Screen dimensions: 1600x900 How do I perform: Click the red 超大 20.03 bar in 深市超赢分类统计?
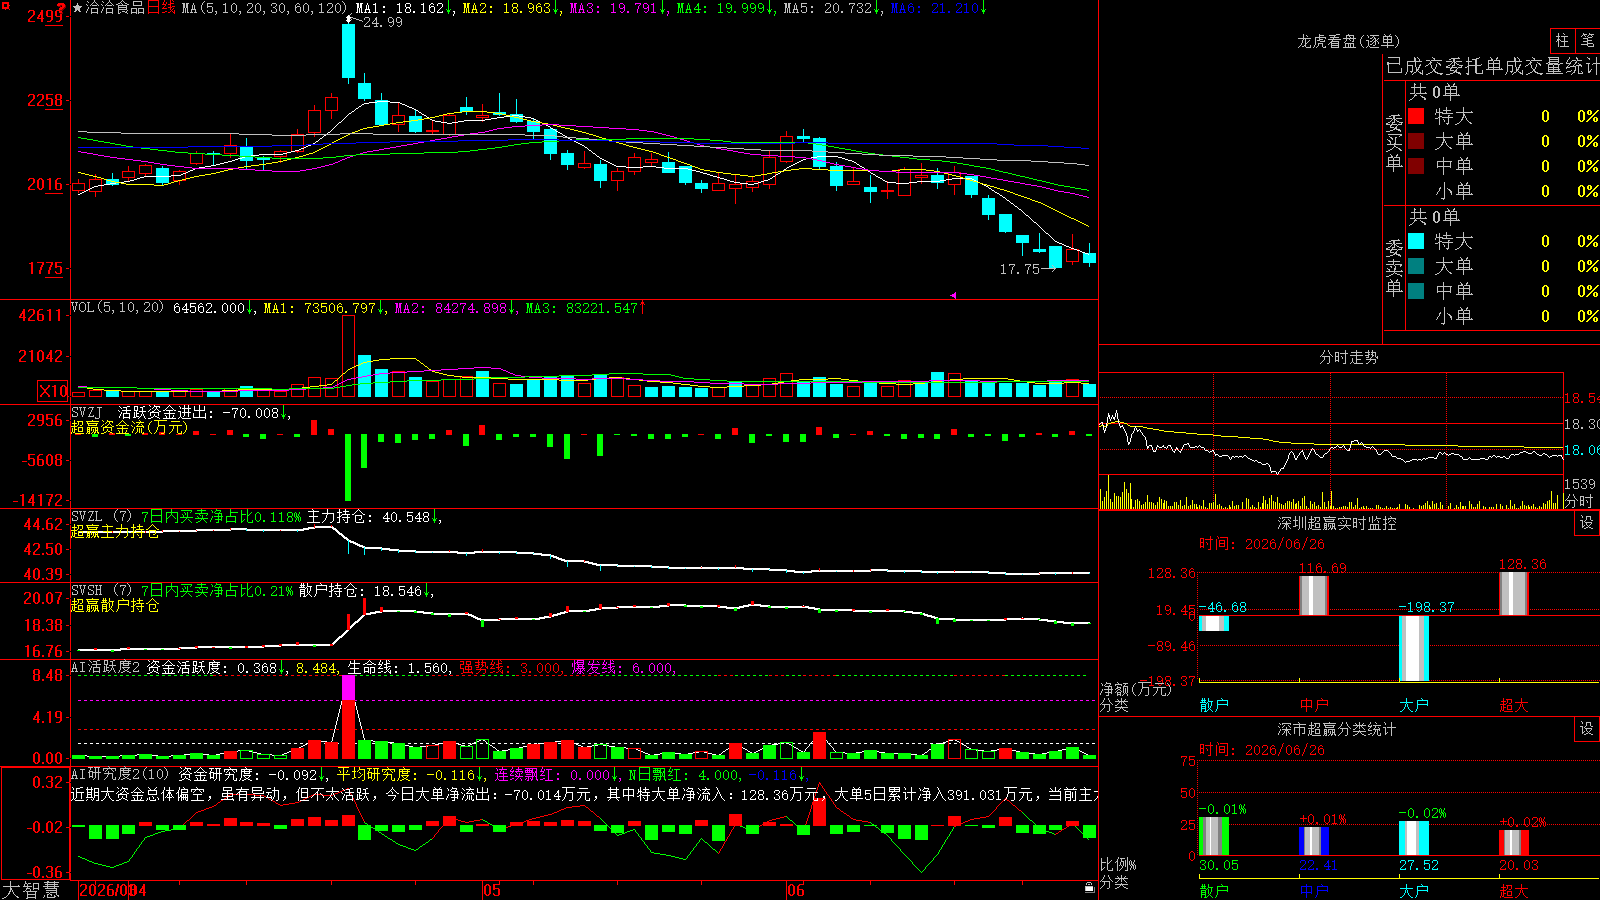pos(1514,843)
